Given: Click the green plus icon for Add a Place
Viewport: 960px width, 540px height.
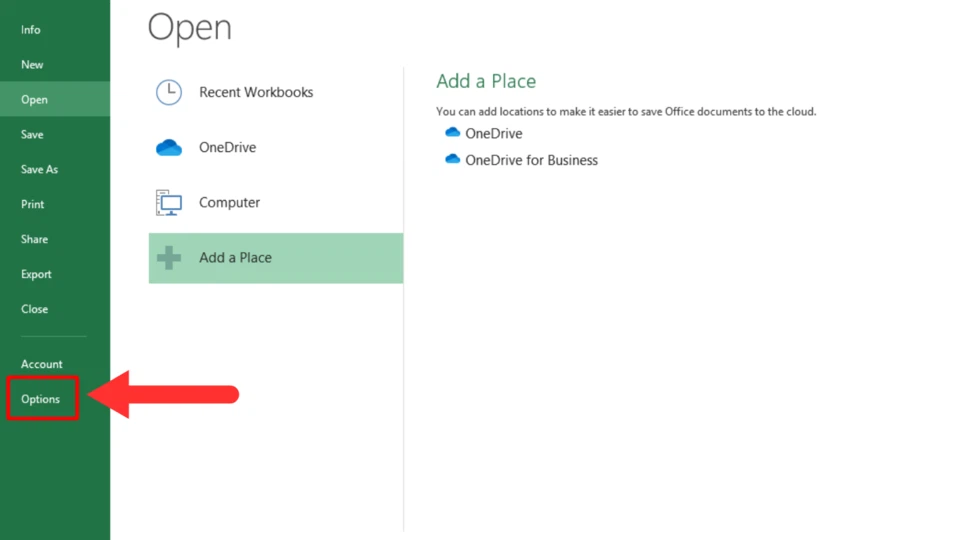Looking at the screenshot, I should click(x=169, y=258).
